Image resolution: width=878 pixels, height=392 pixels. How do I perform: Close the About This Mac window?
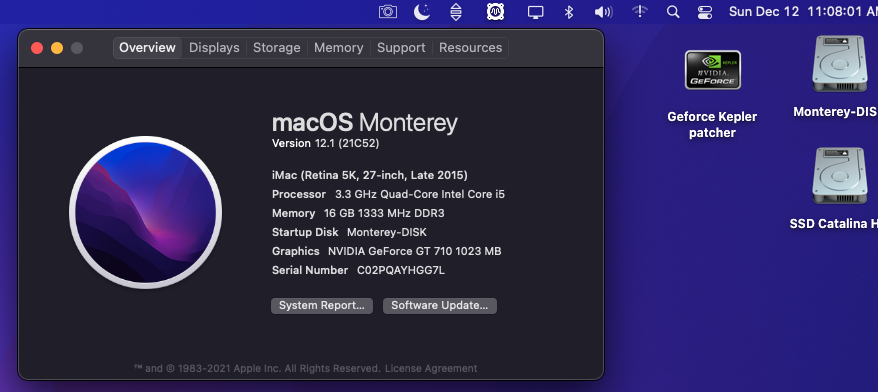click(37, 48)
